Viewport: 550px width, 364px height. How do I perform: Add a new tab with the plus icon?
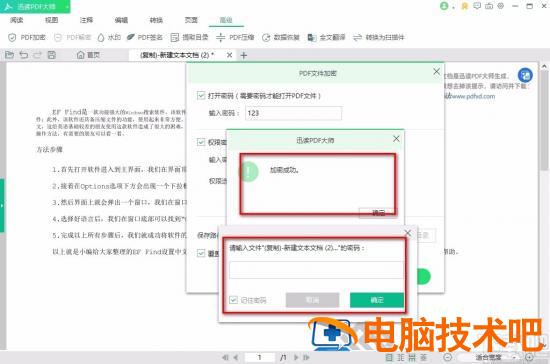(244, 55)
